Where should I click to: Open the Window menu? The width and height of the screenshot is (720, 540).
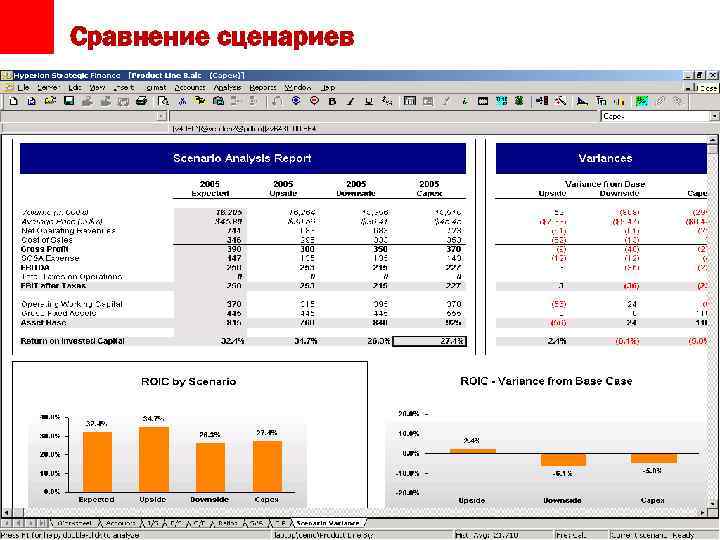[298, 87]
